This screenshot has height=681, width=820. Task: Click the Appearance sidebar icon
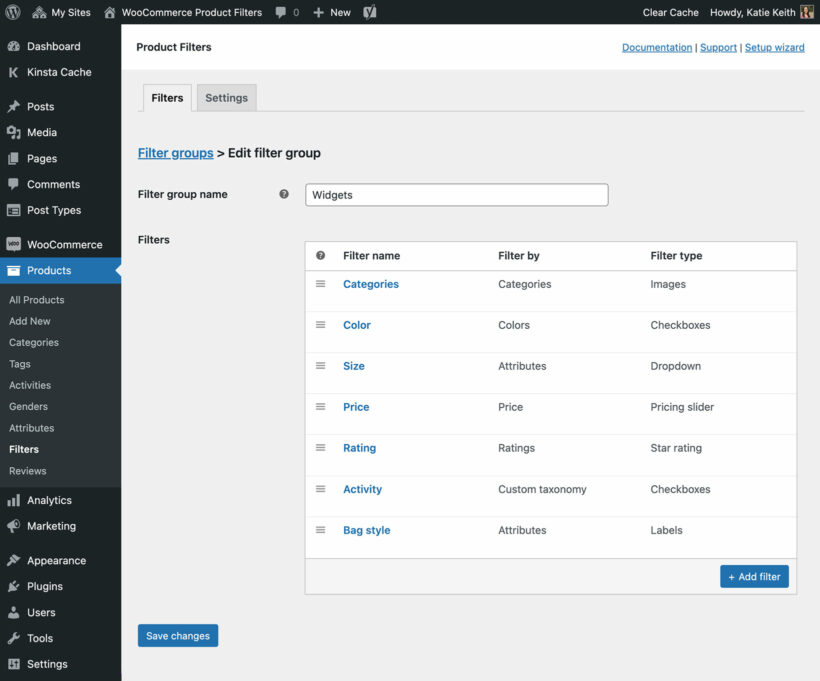tap(14, 560)
